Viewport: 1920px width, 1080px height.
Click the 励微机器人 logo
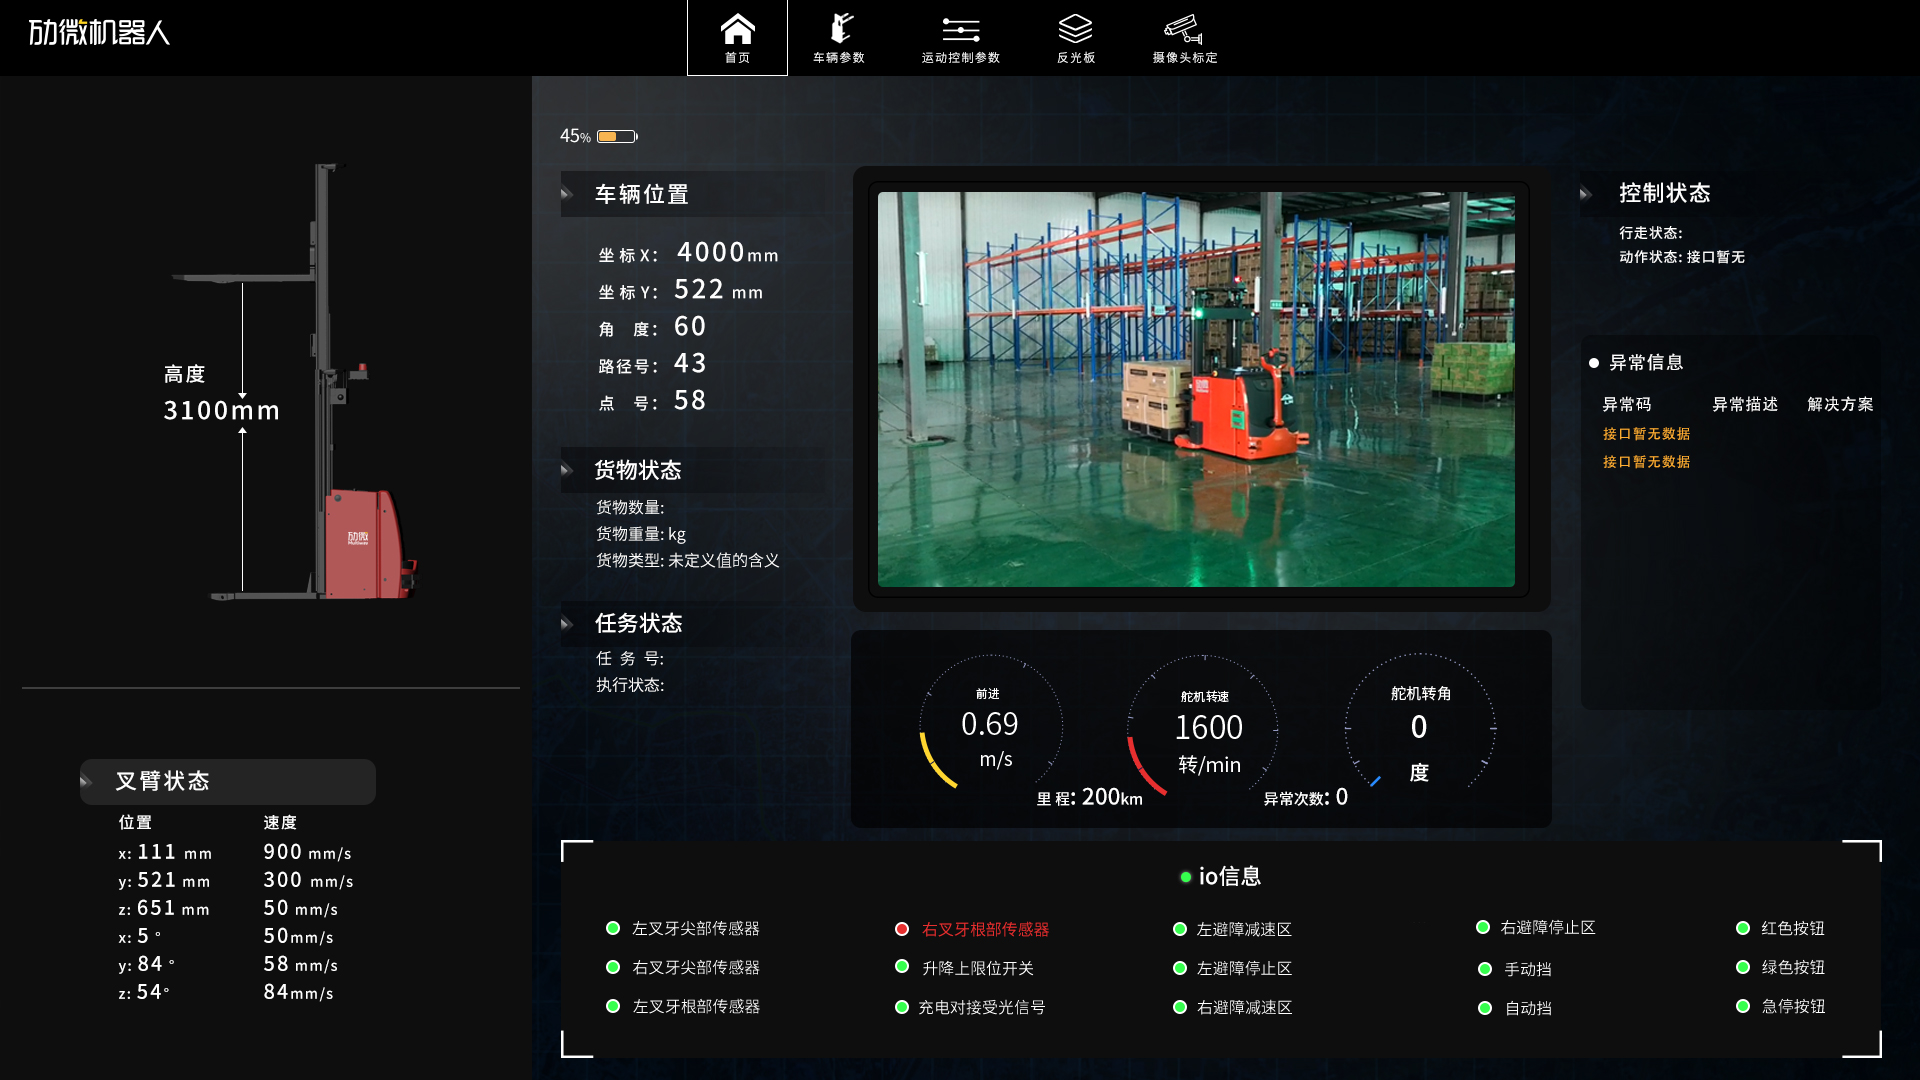(100, 33)
